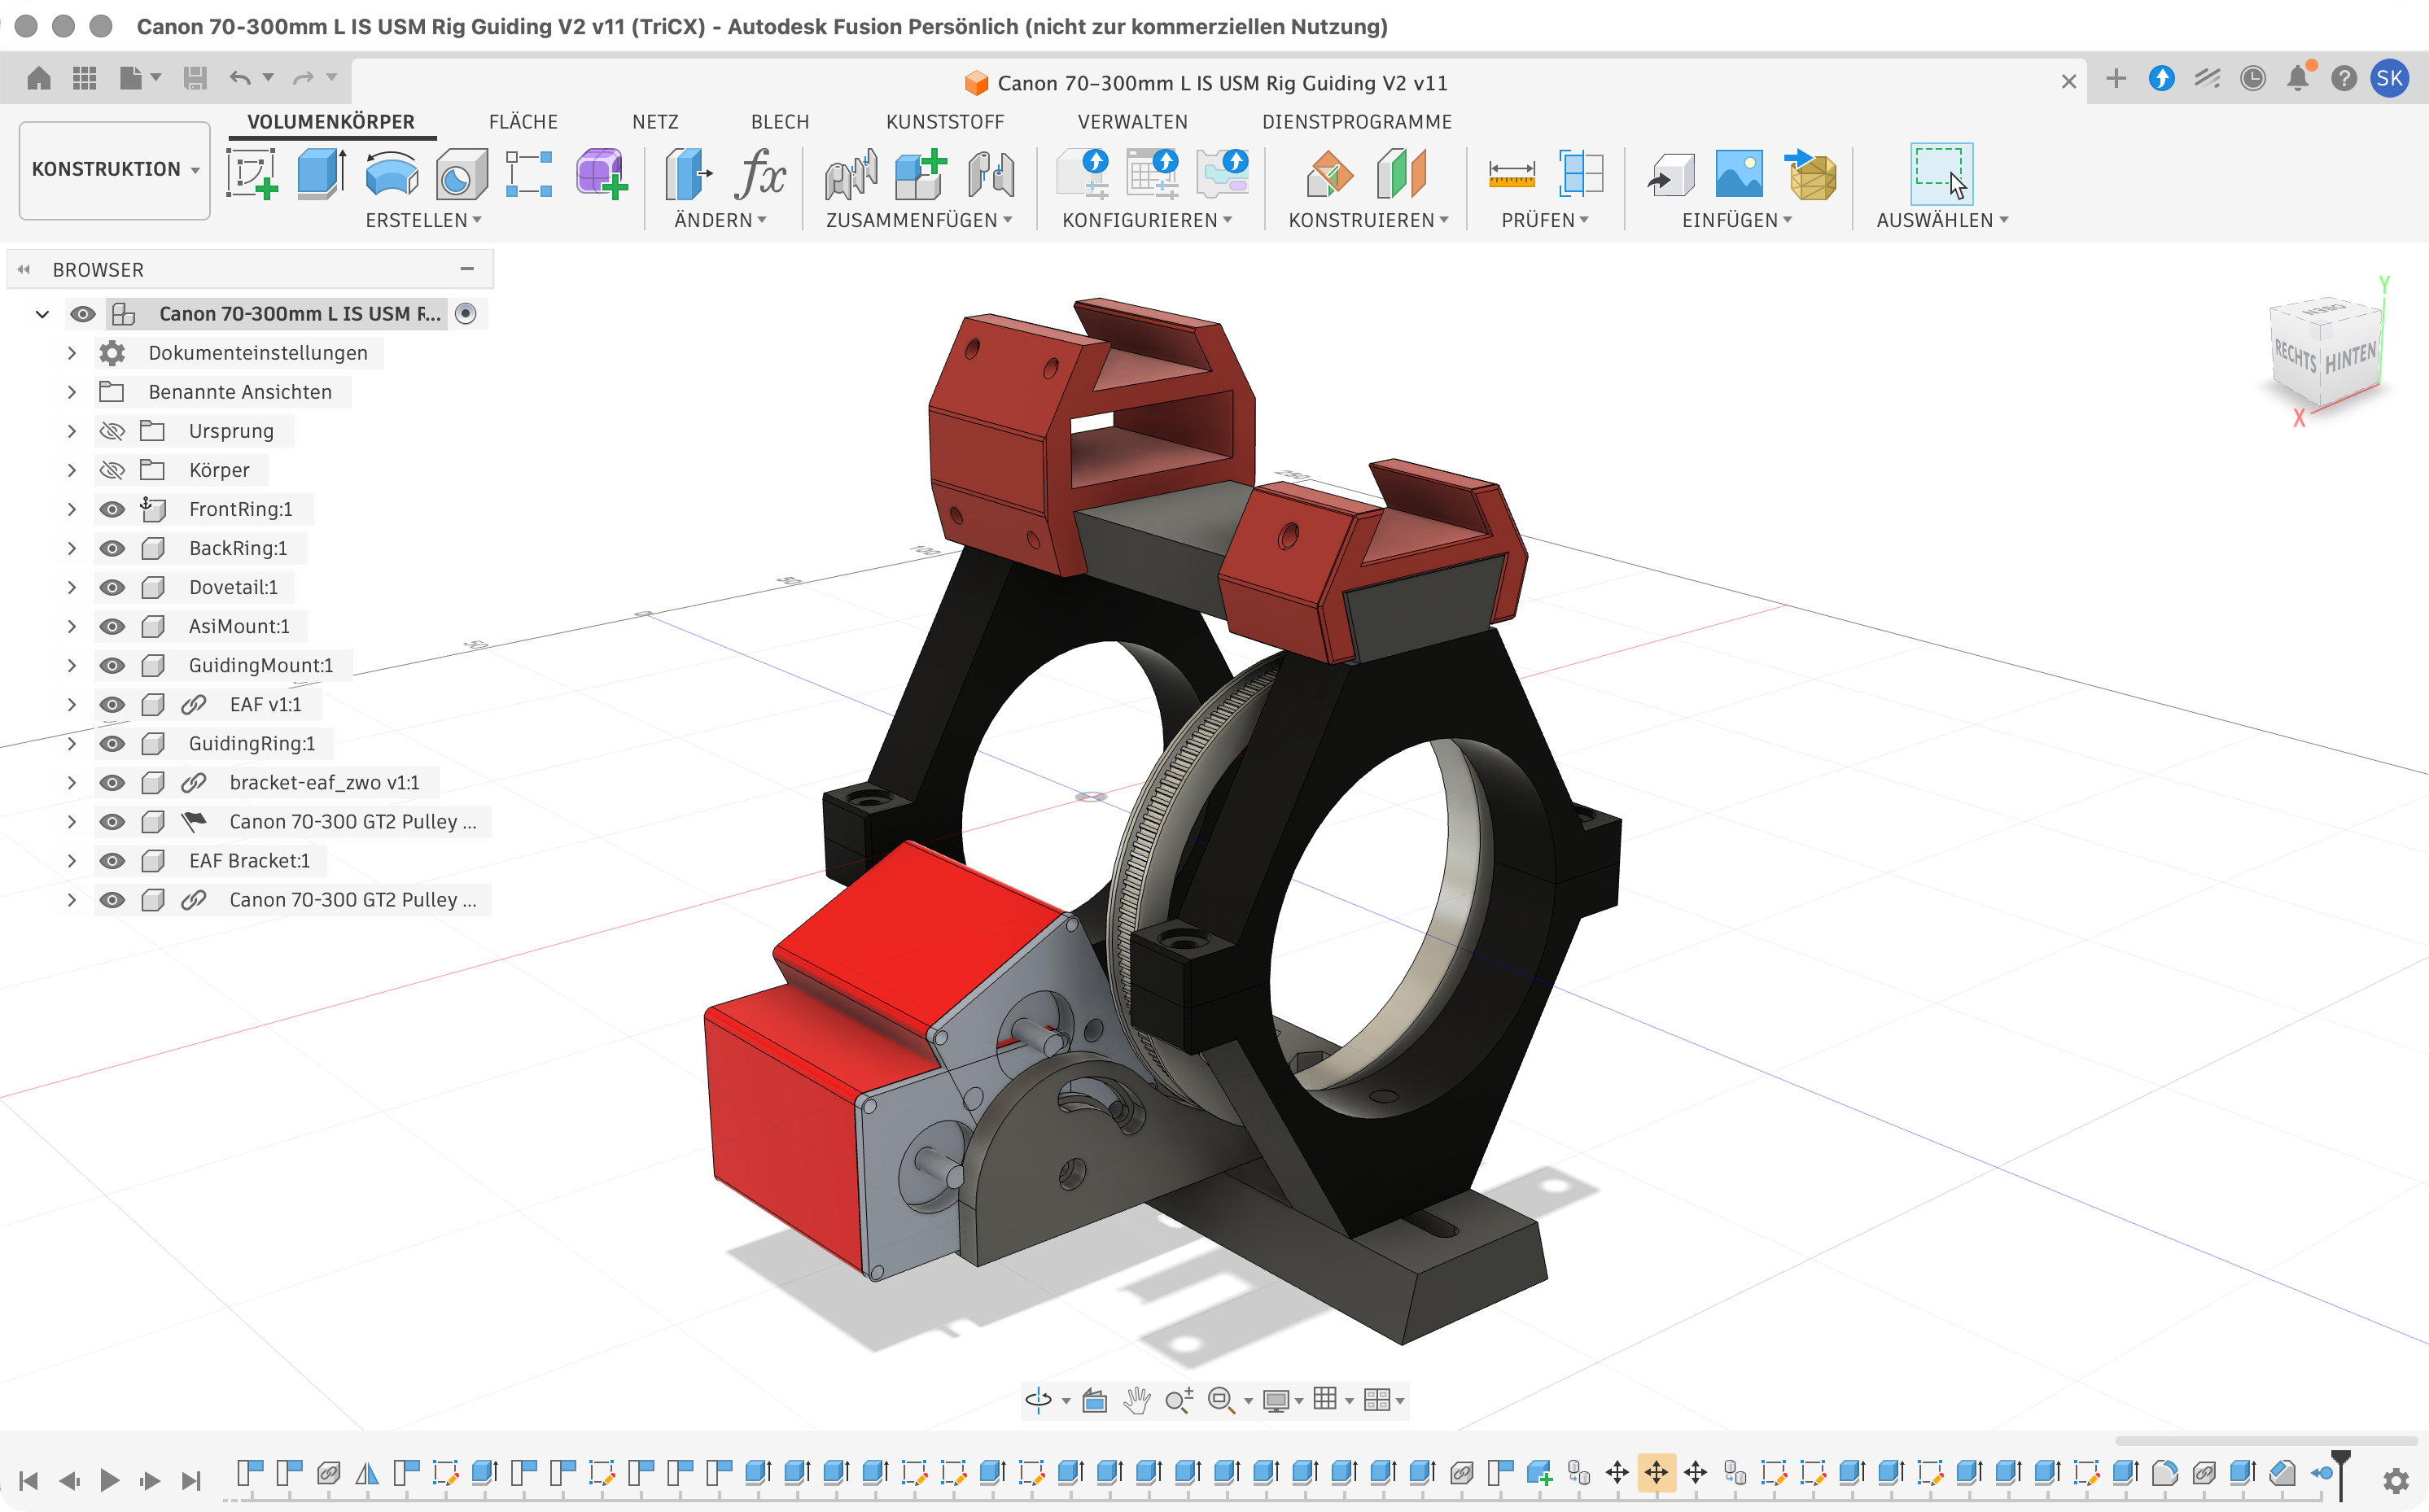The height and width of the screenshot is (1512, 2429).
Task: Click the Insert Derive icon
Action: [1671, 174]
